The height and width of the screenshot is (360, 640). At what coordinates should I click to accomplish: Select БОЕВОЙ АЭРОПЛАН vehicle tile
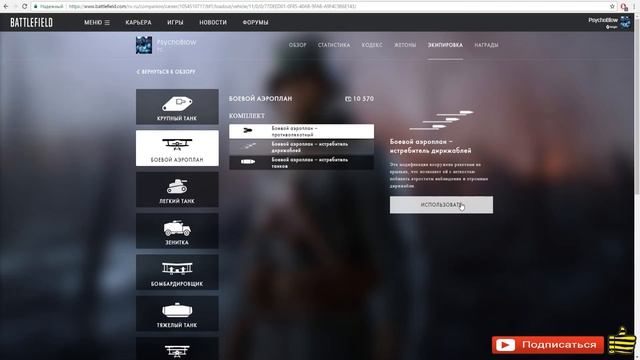(177, 148)
